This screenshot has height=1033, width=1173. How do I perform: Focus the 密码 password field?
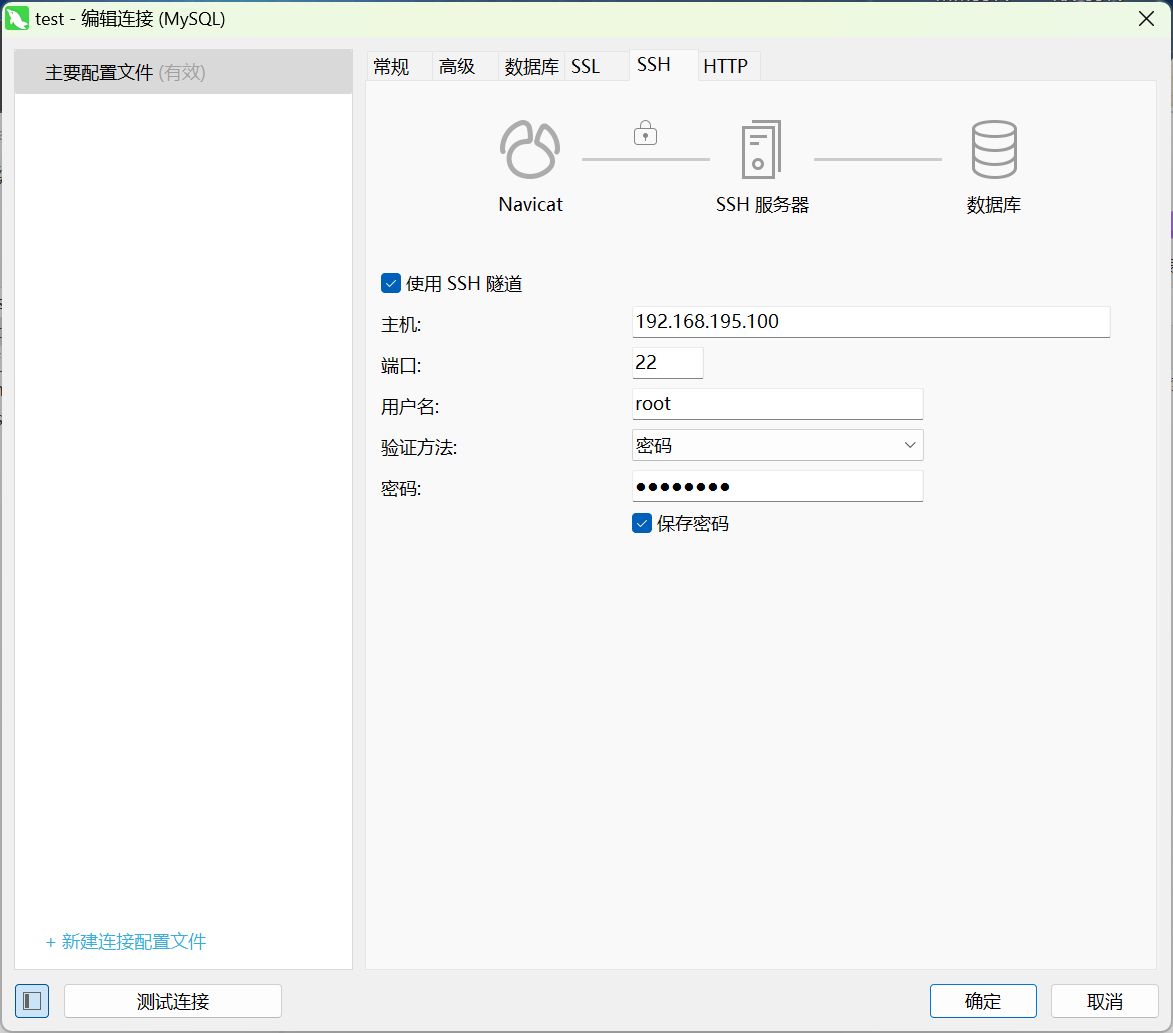(777, 486)
